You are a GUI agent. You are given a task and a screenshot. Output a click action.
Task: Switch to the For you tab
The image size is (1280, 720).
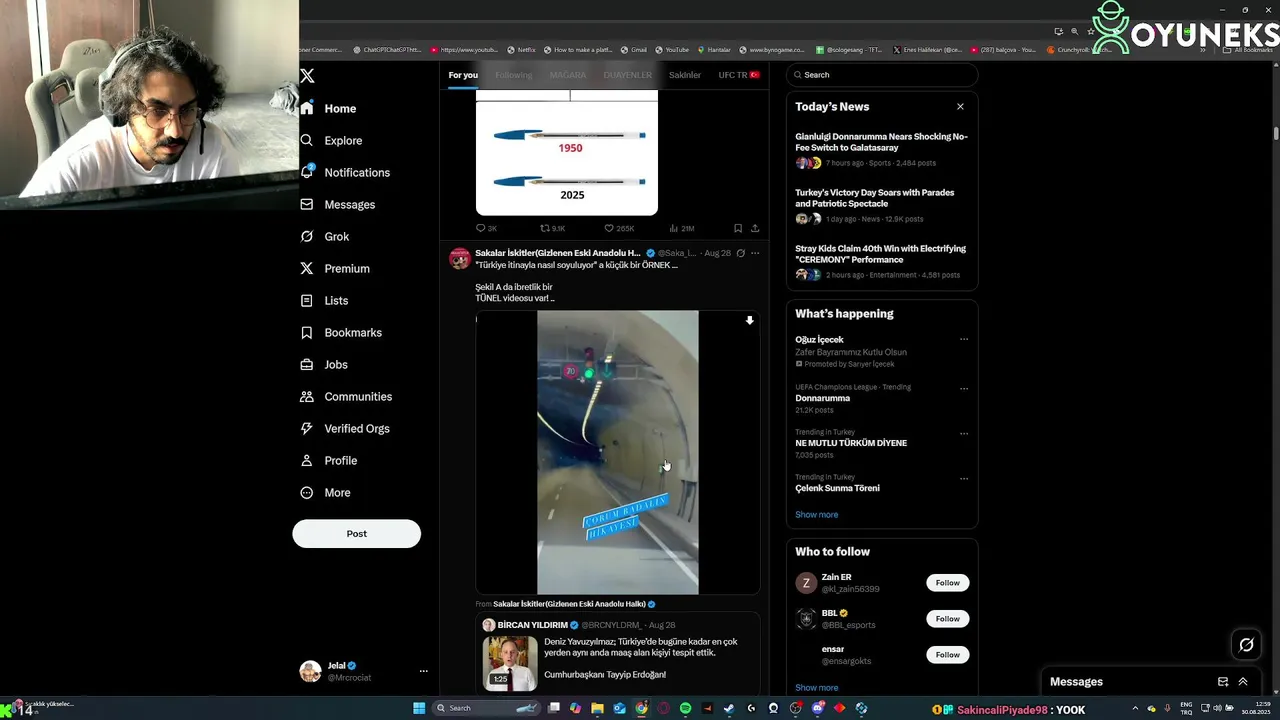pos(463,75)
